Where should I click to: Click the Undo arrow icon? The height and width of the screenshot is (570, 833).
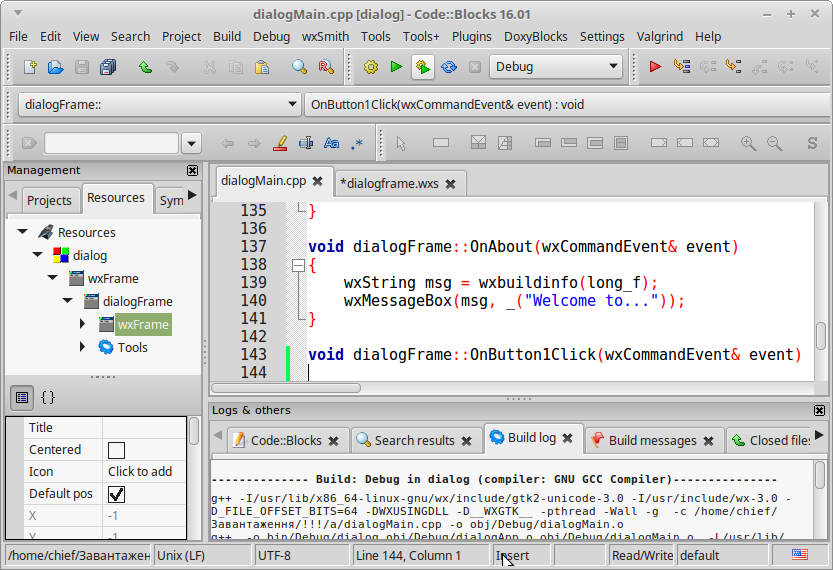click(x=146, y=67)
